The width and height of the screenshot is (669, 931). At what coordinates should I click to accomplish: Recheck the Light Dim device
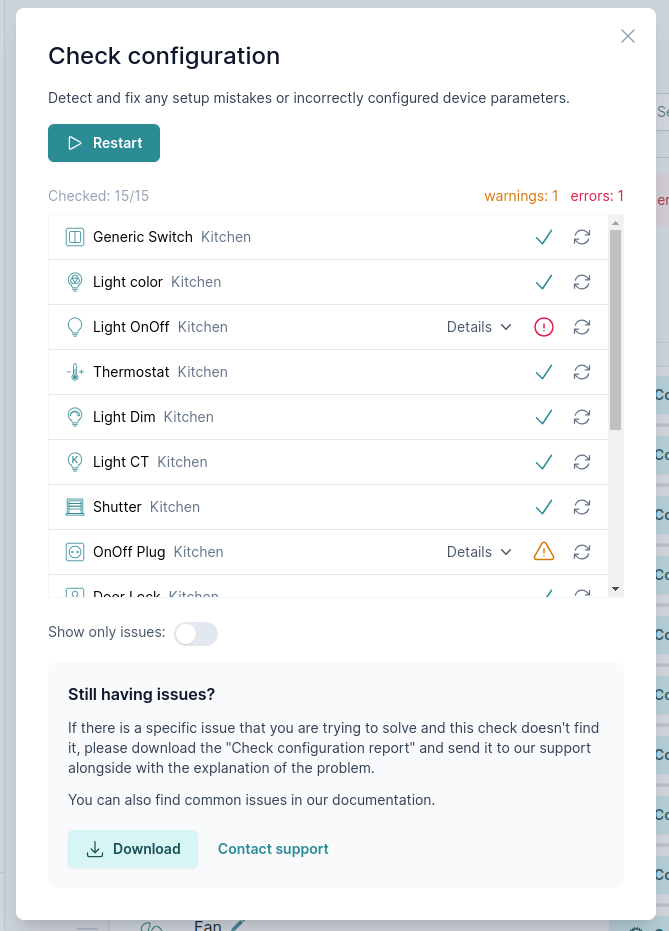[582, 417]
